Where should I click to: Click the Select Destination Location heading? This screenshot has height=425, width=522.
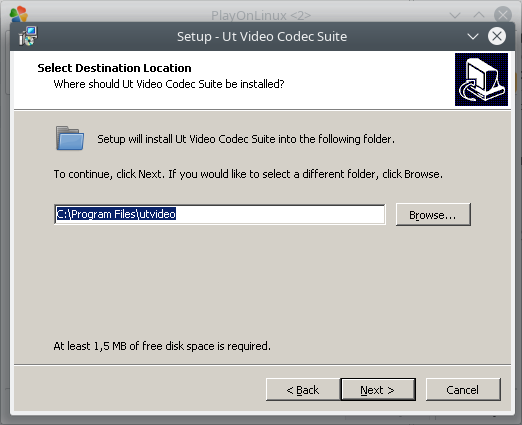click(x=114, y=68)
